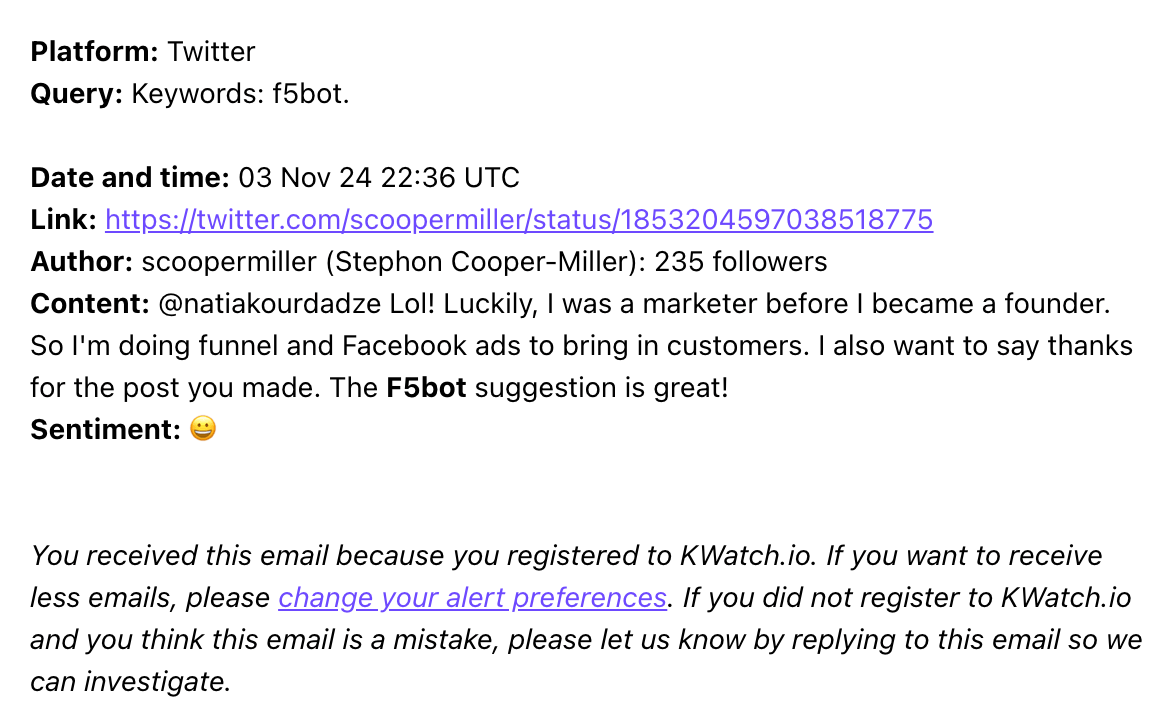Image resolution: width=1176 pixels, height=722 pixels.
Task: Click the f5bot keyword in Query line
Action: [308, 94]
